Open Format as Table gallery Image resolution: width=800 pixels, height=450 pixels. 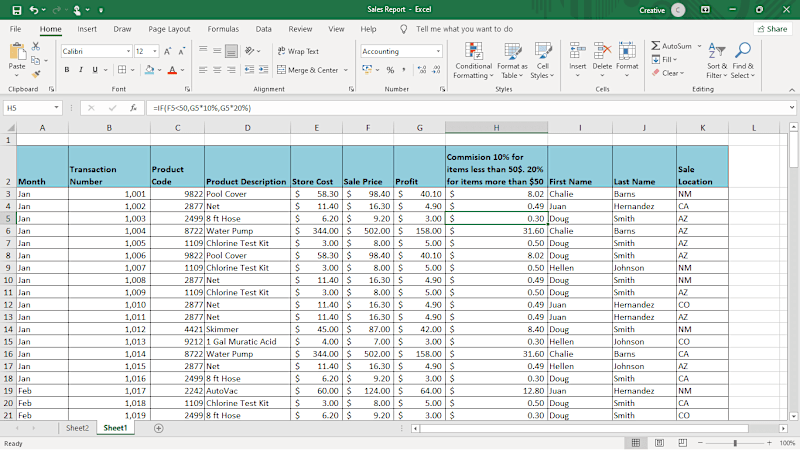(x=512, y=61)
